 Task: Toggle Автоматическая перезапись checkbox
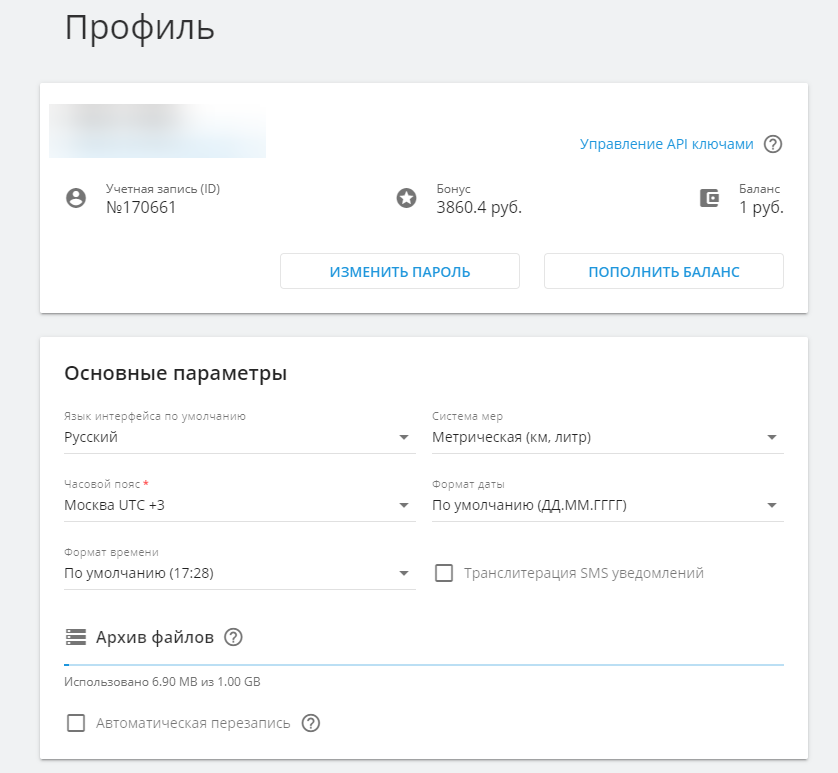tap(76, 723)
